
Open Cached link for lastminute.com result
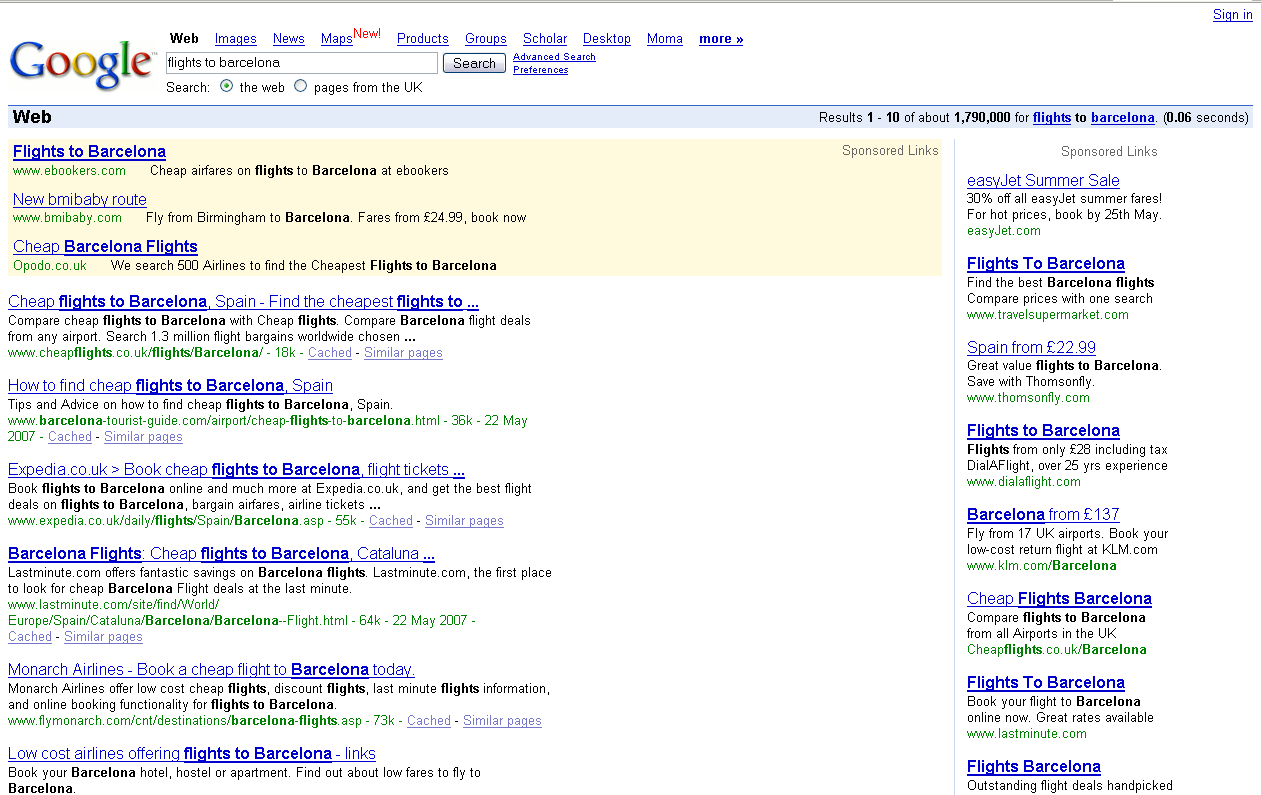tap(30, 637)
